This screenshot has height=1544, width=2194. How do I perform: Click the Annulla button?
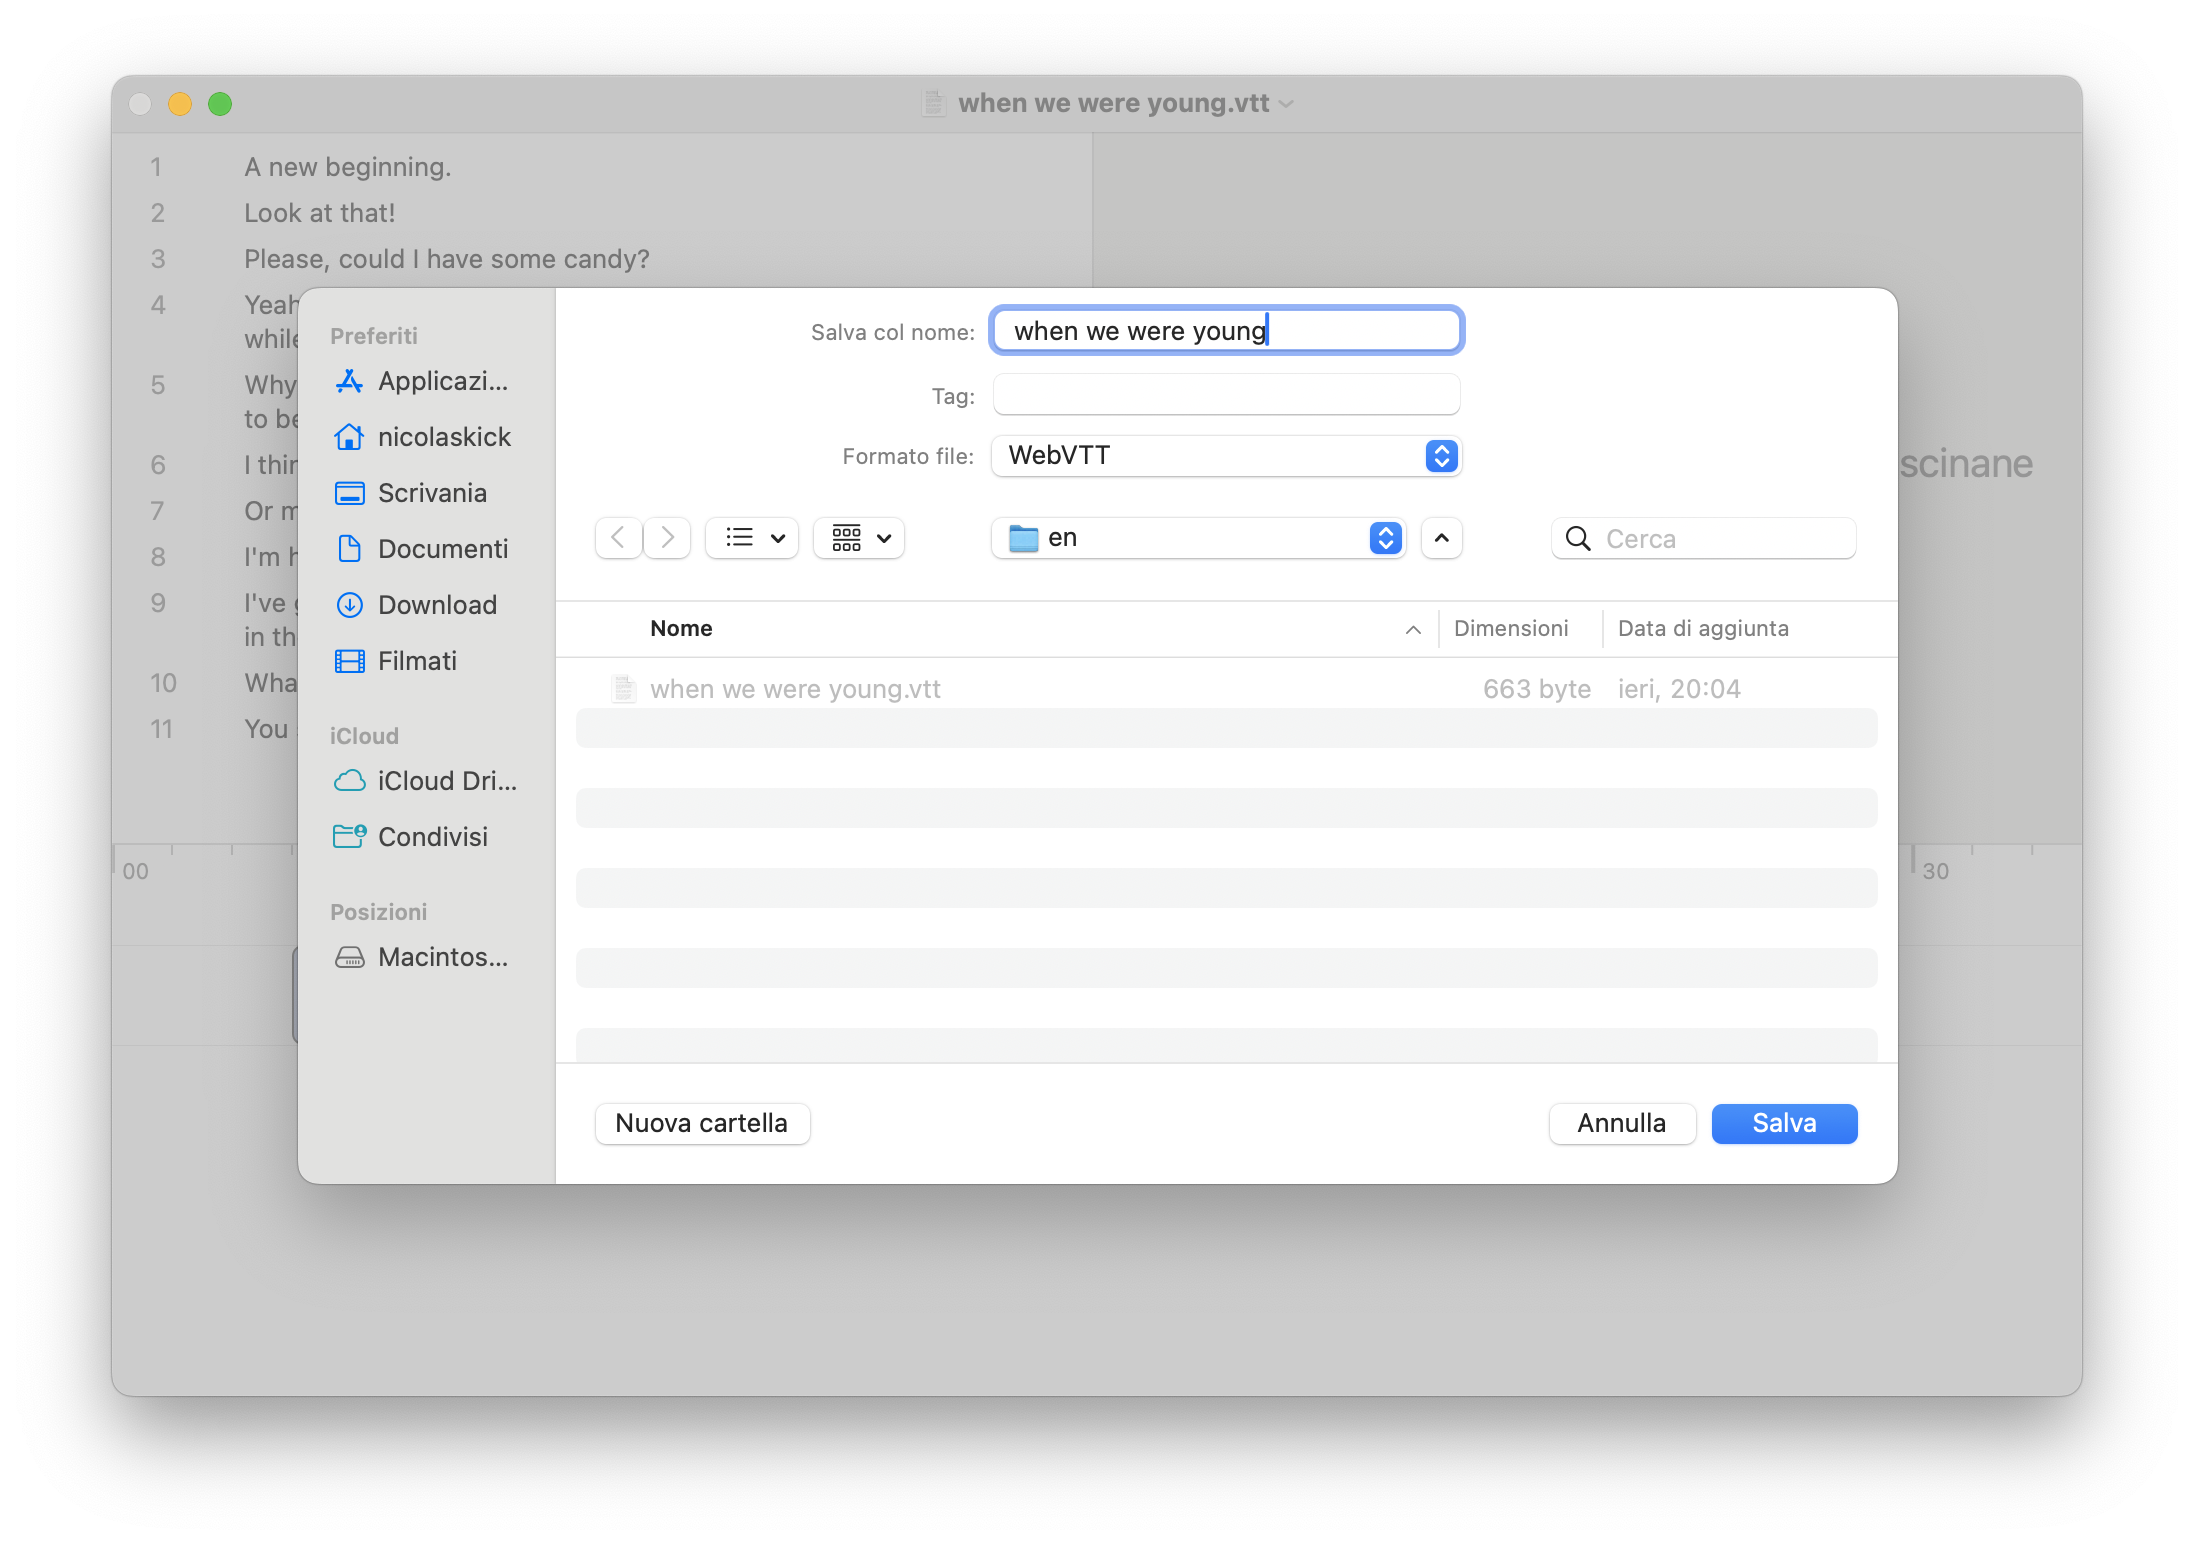tap(1621, 1123)
